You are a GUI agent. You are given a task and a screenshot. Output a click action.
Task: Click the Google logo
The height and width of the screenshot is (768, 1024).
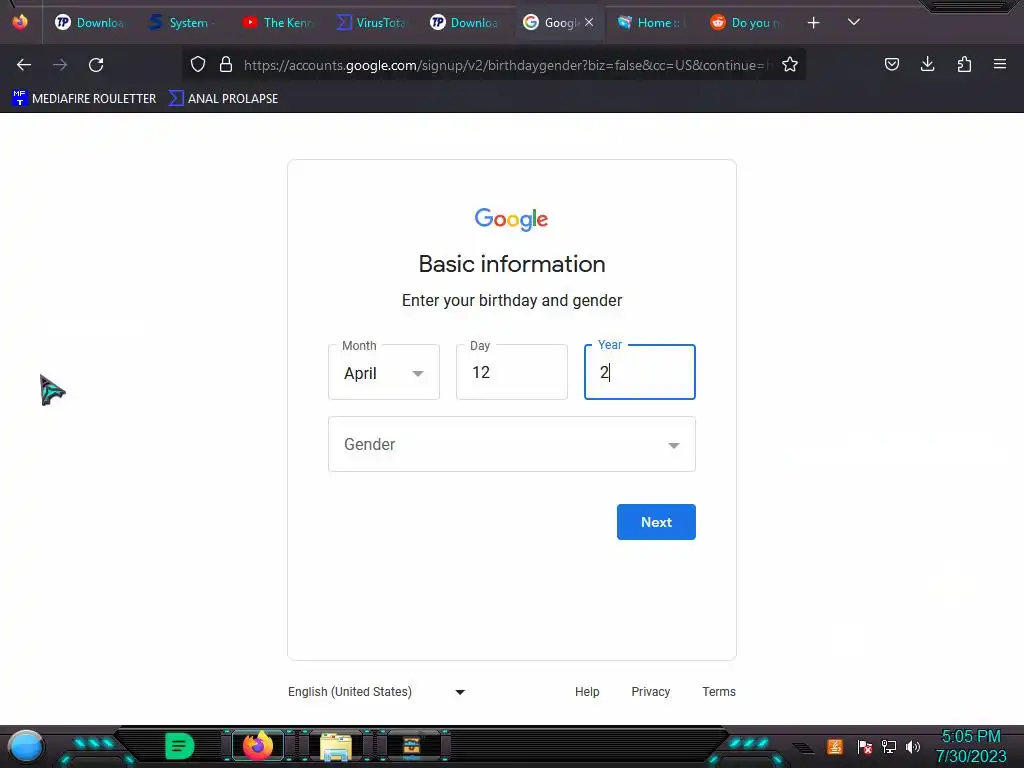point(511,219)
